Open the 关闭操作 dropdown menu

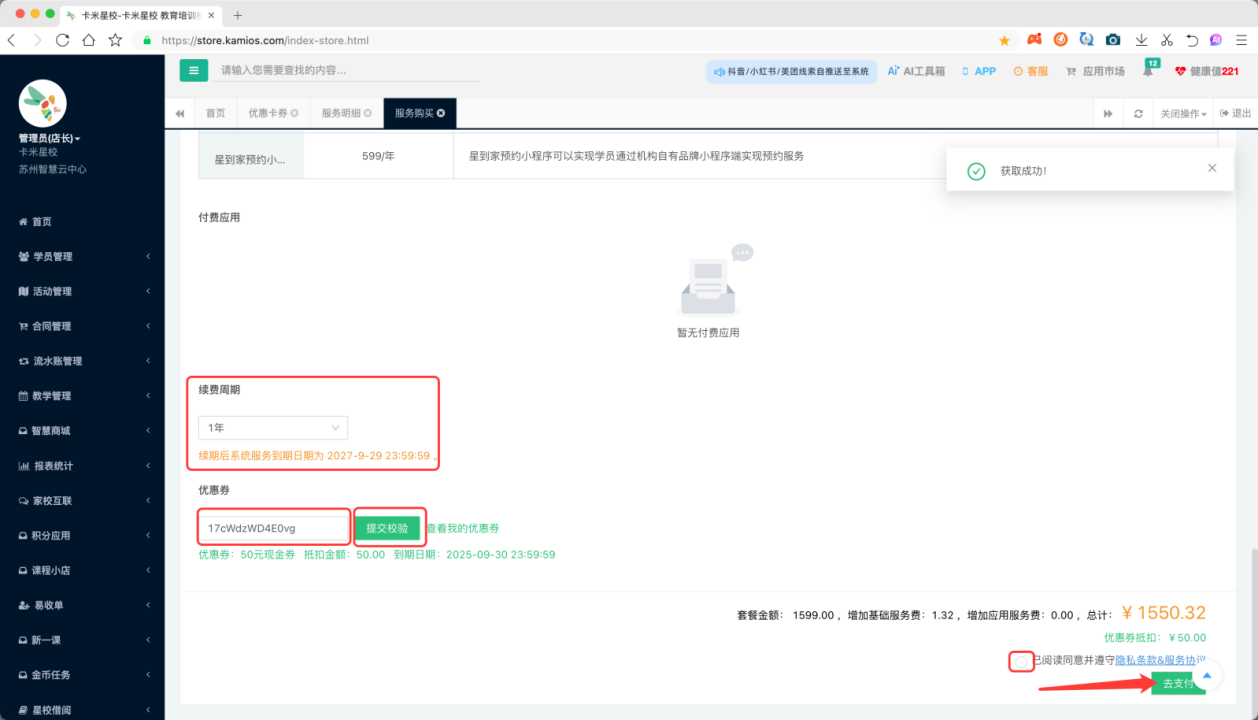pyautogui.click(x=1182, y=114)
